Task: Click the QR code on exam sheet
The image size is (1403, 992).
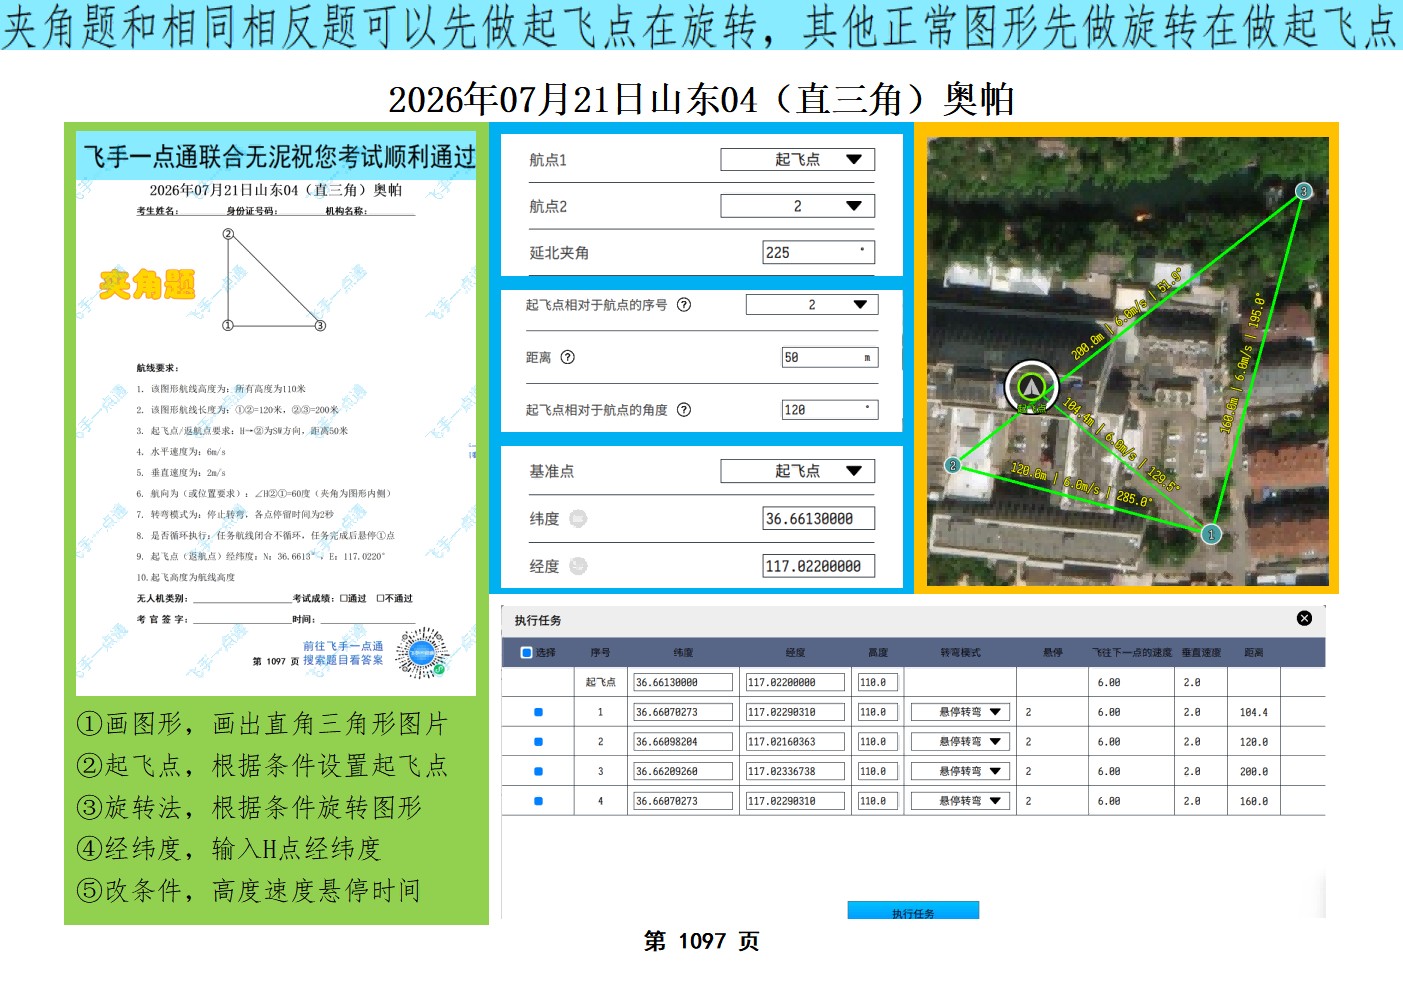Action: pos(421,653)
